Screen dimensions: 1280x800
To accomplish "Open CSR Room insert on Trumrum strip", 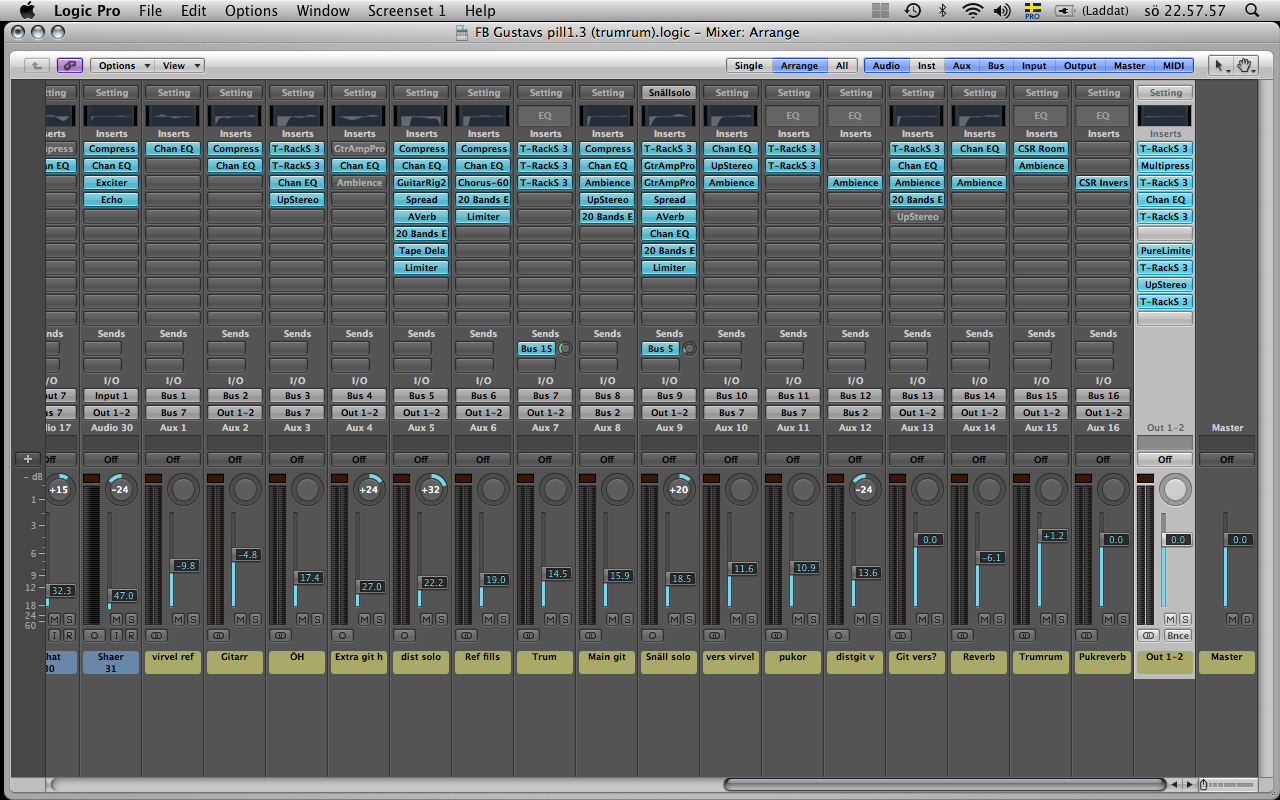I will tap(1041, 148).
